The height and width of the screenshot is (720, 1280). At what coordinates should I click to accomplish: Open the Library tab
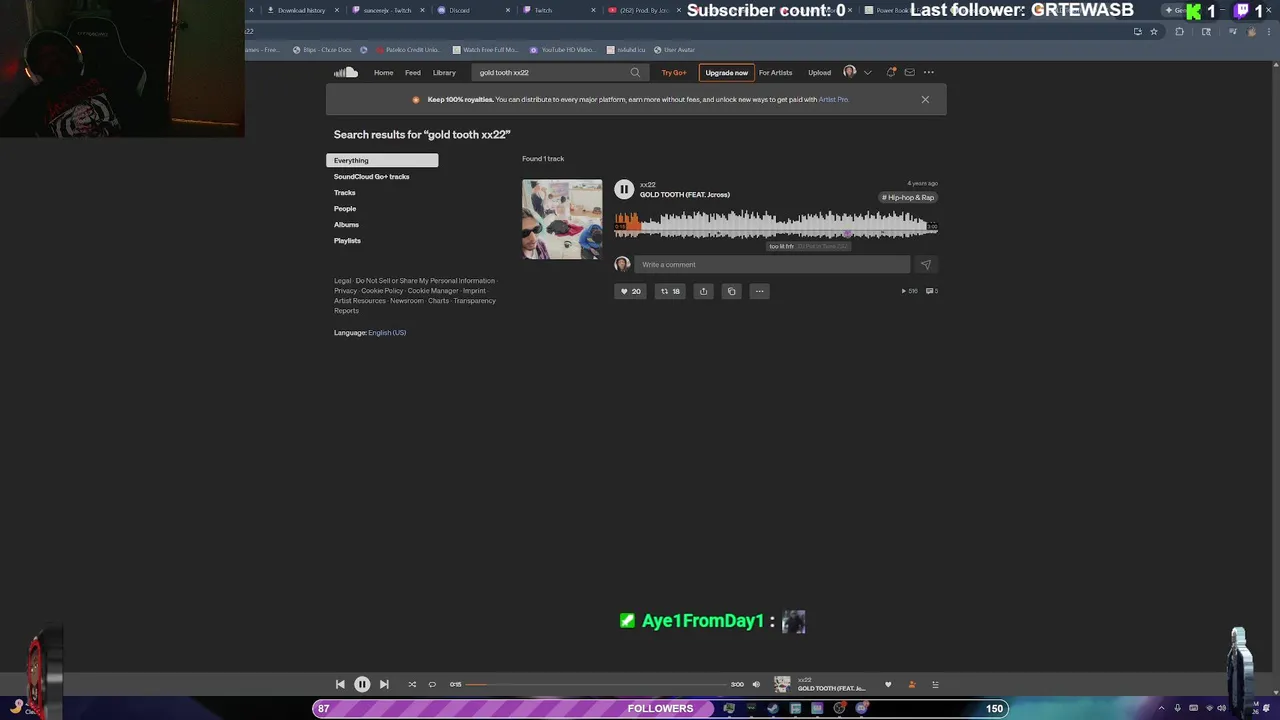coord(444,72)
